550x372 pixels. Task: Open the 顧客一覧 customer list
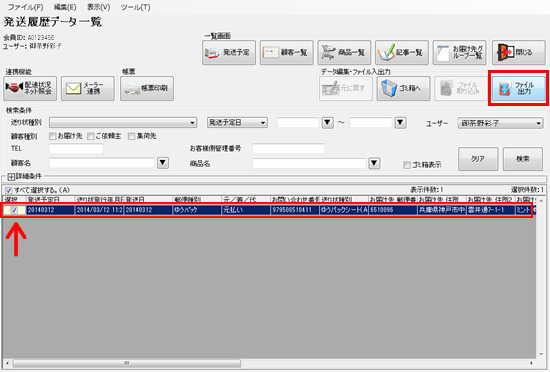click(286, 53)
